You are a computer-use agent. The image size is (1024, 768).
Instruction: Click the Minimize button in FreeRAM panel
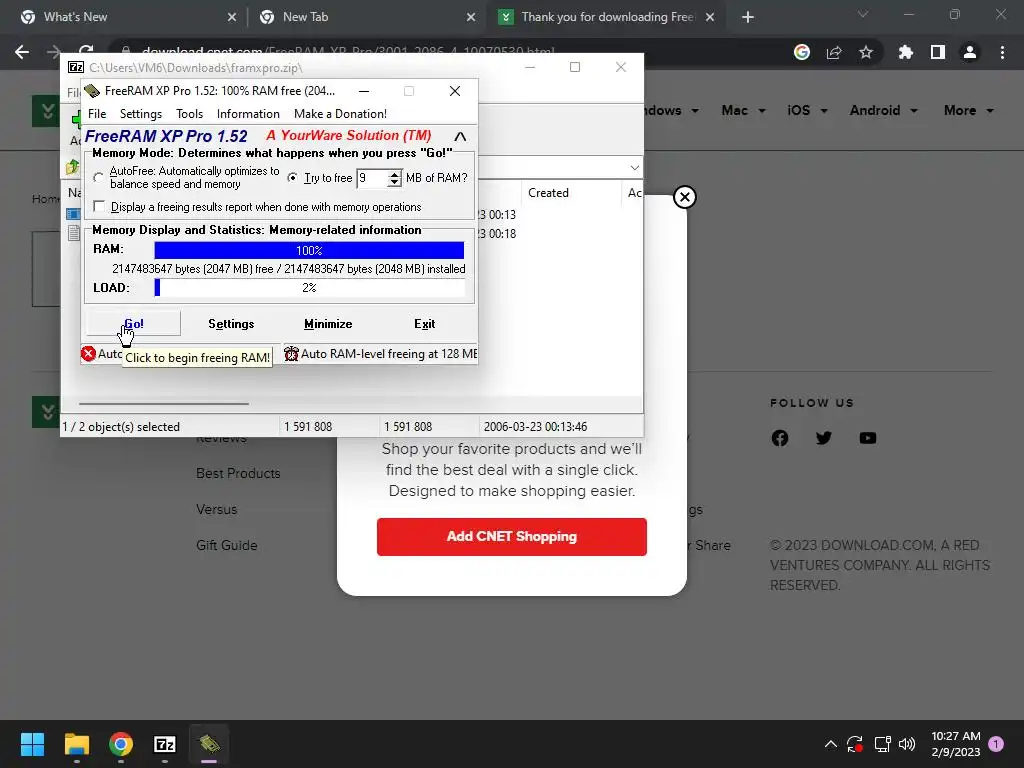coord(328,324)
